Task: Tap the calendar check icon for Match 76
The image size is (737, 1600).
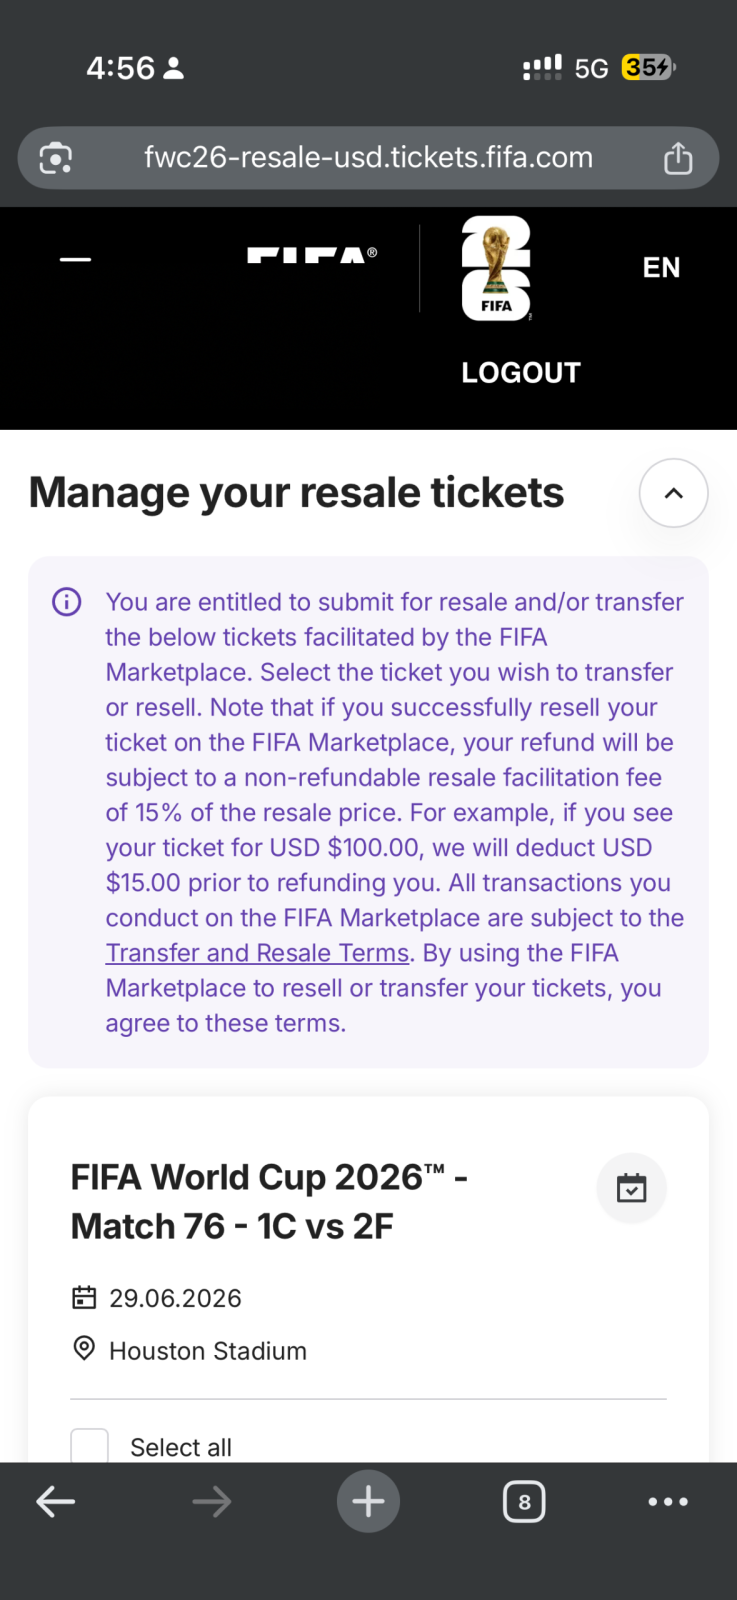Action: coord(631,1188)
